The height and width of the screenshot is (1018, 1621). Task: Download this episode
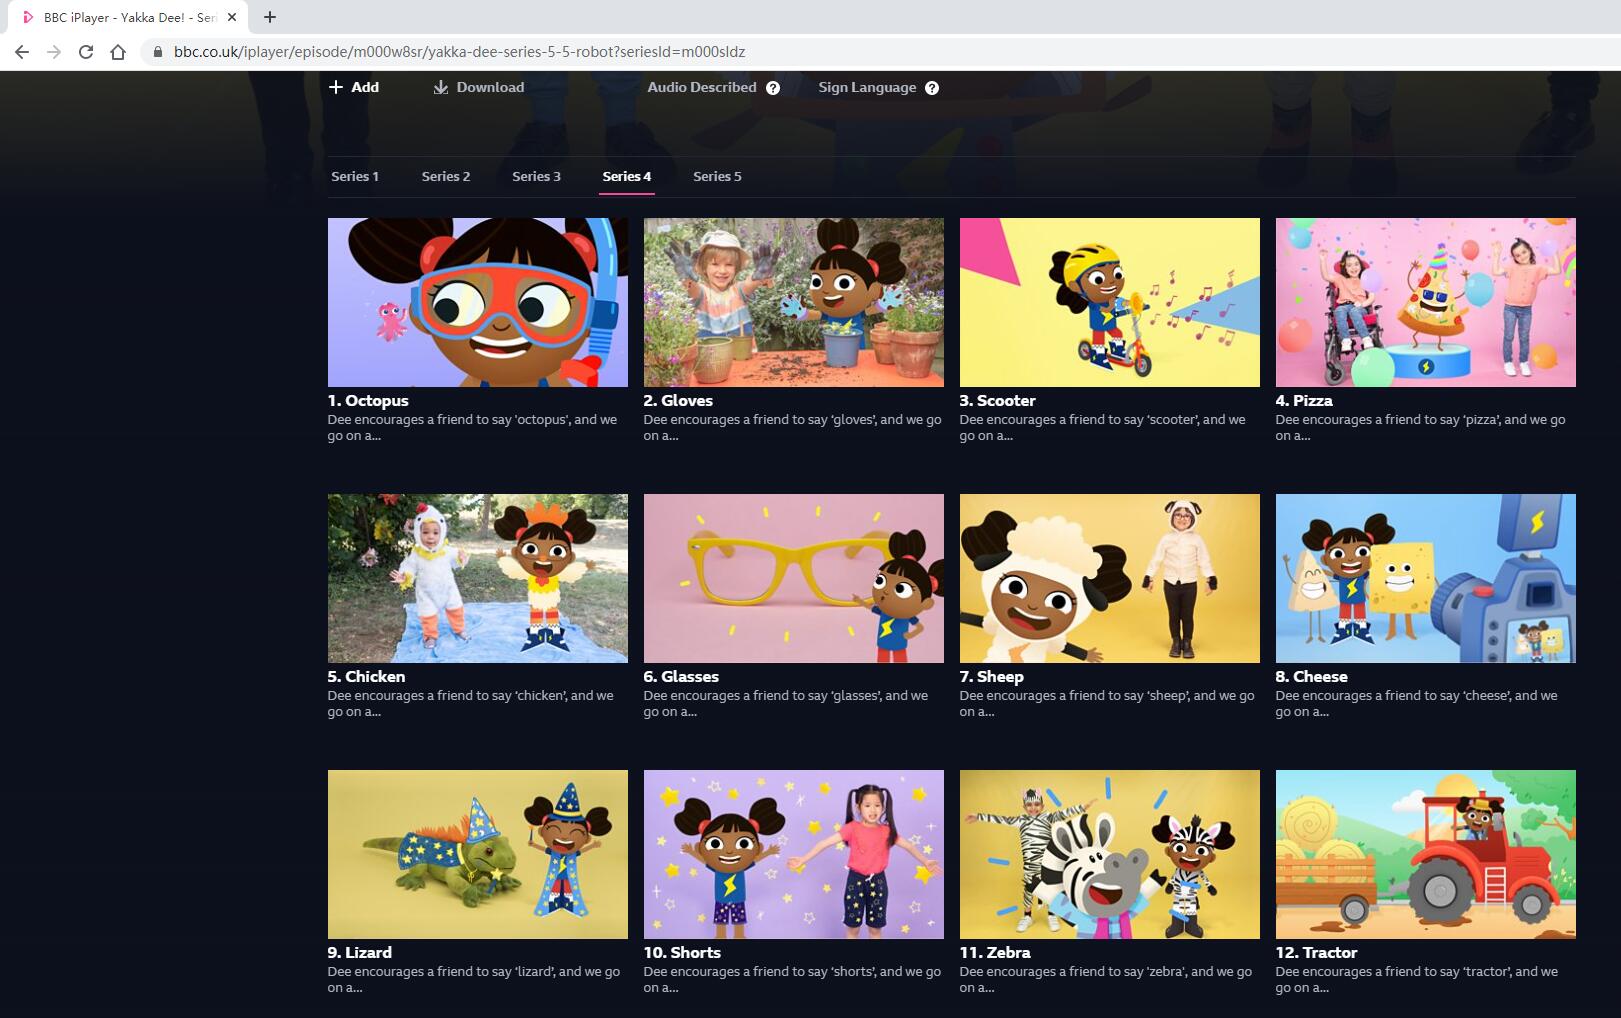coord(479,87)
